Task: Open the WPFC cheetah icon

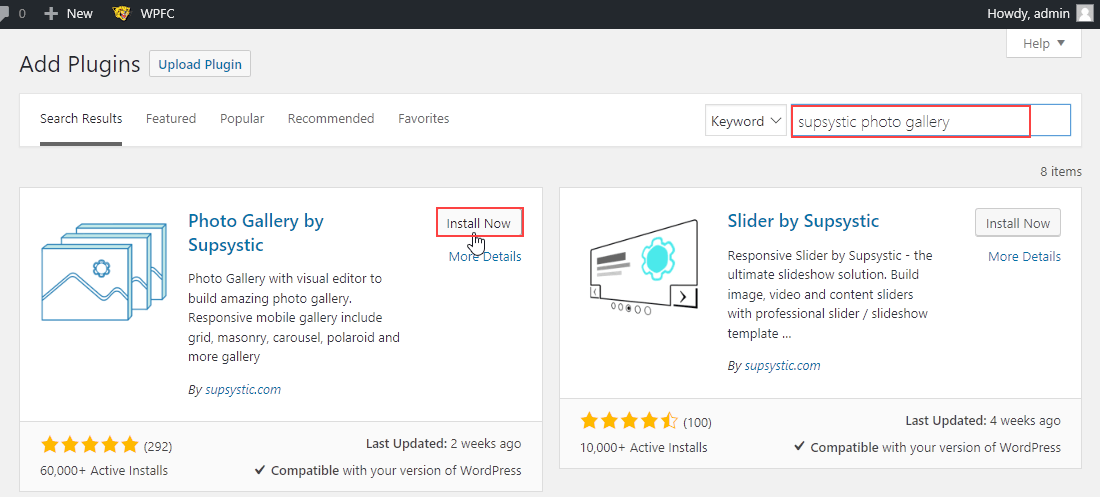Action: (x=122, y=13)
